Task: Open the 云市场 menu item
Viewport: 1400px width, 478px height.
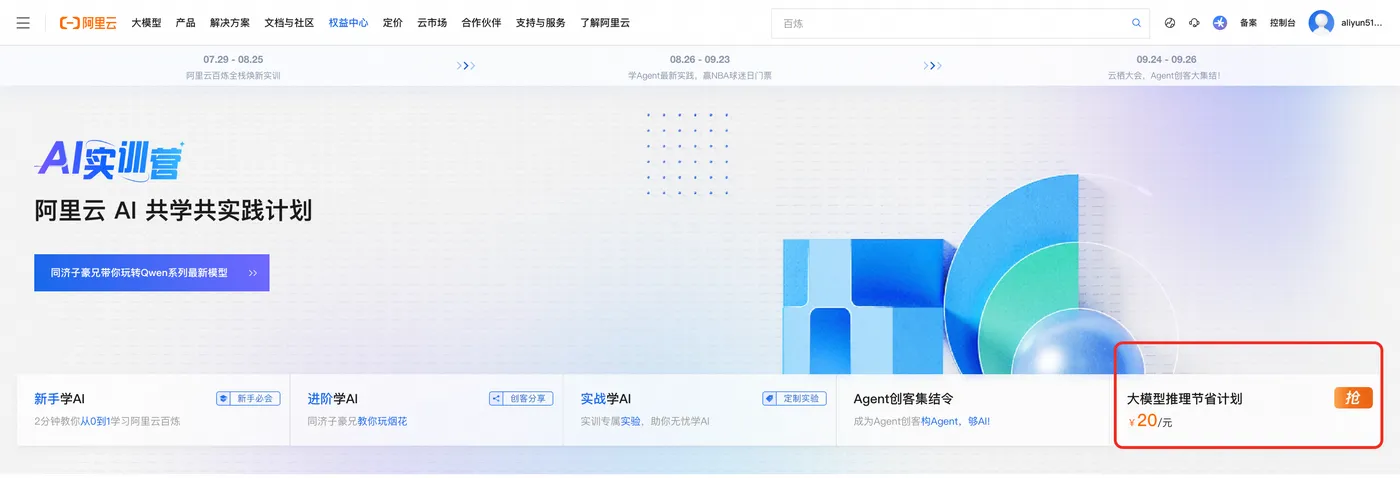Action: coord(432,22)
